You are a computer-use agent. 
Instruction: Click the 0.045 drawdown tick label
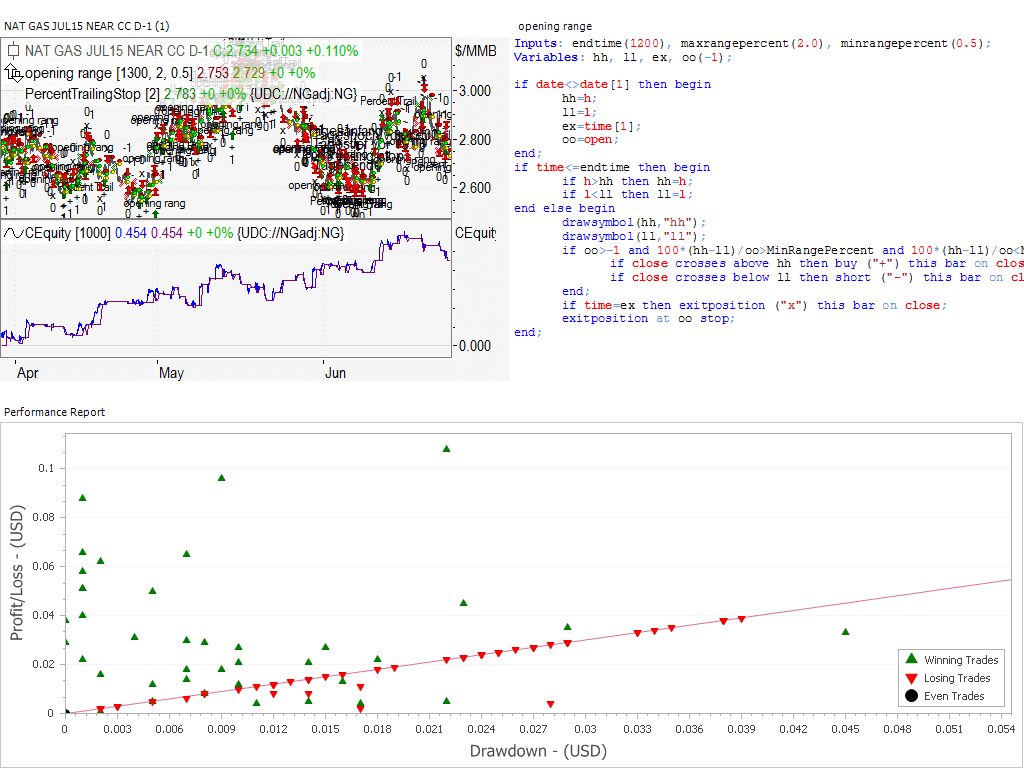click(x=846, y=729)
